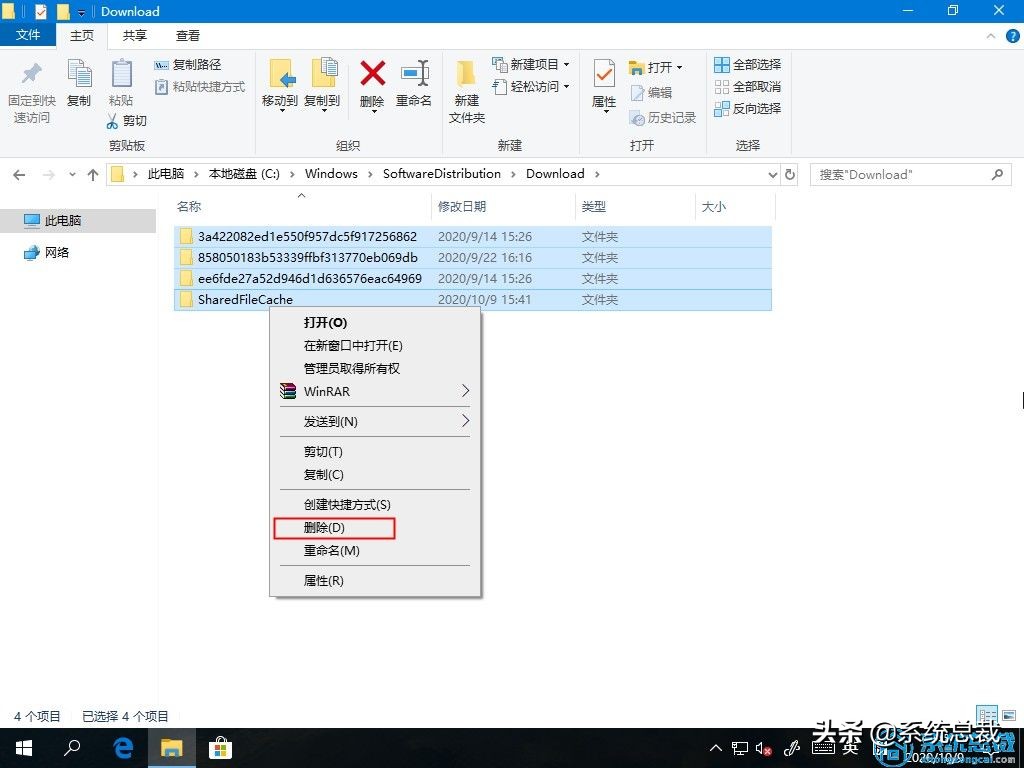Click the 全部选择 button
Viewport: 1024px width, 768px height.
click(747, 64)
